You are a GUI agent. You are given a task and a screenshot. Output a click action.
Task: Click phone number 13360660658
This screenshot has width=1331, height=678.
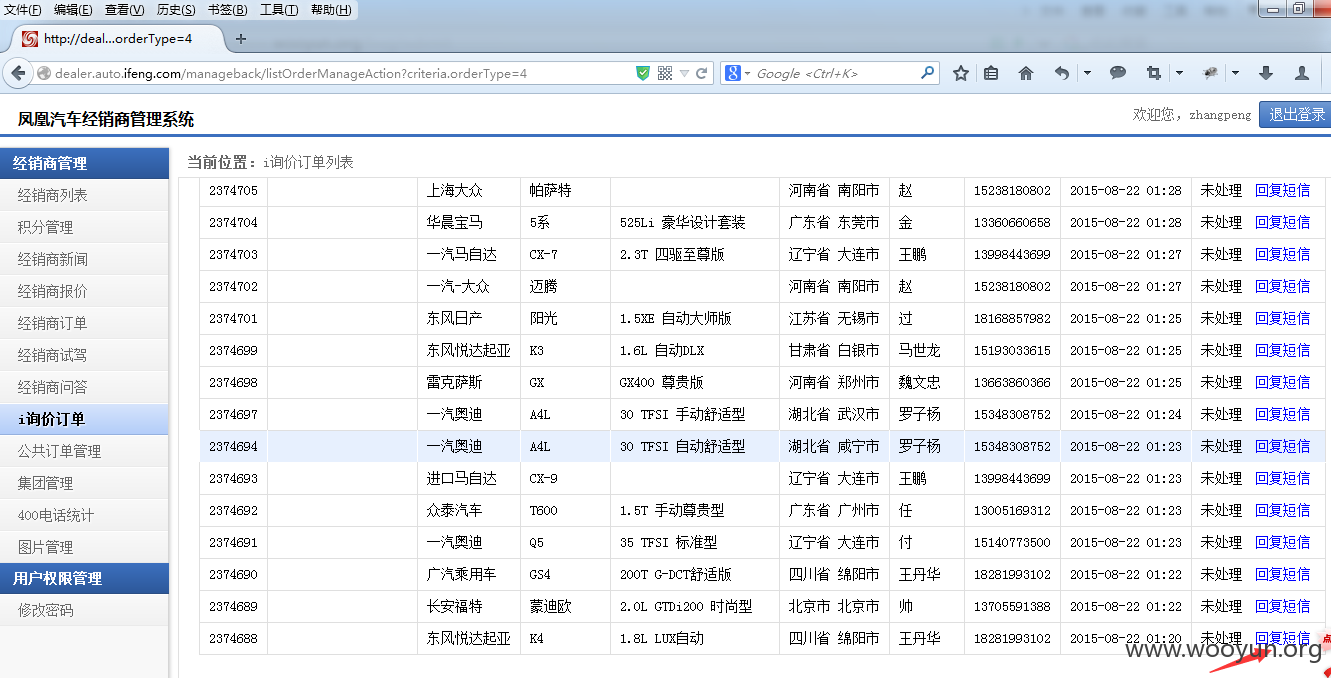(1012, 222)
